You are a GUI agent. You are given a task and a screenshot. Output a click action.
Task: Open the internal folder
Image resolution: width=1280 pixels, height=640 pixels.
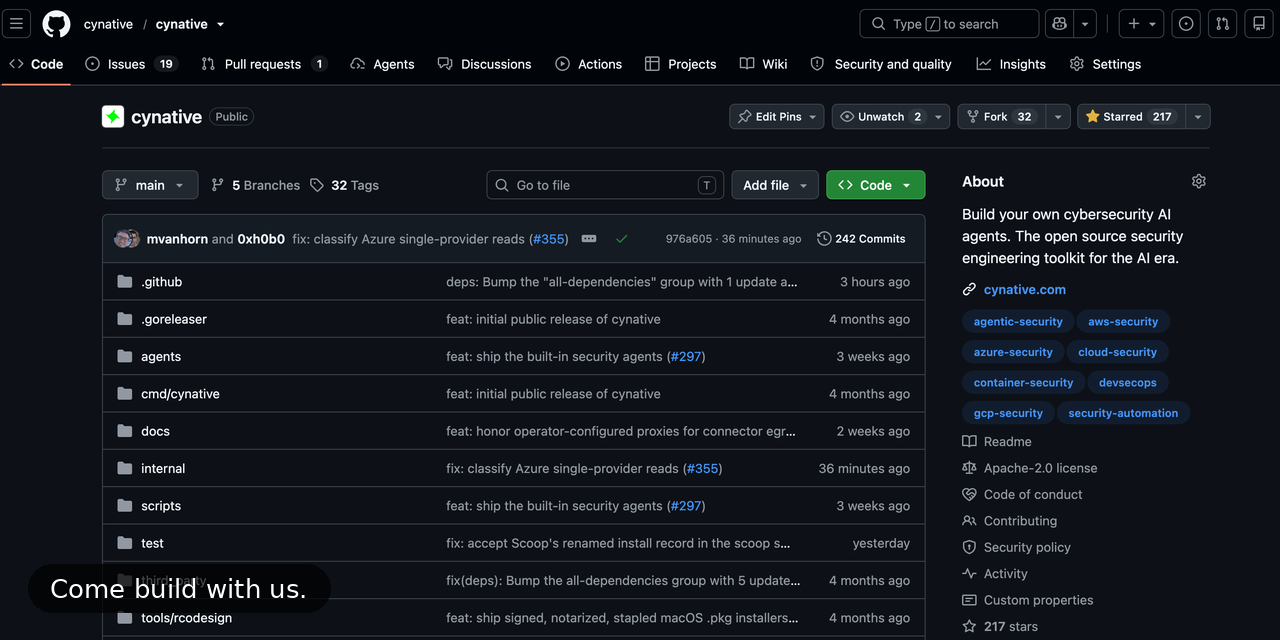(x=163, y=469)
